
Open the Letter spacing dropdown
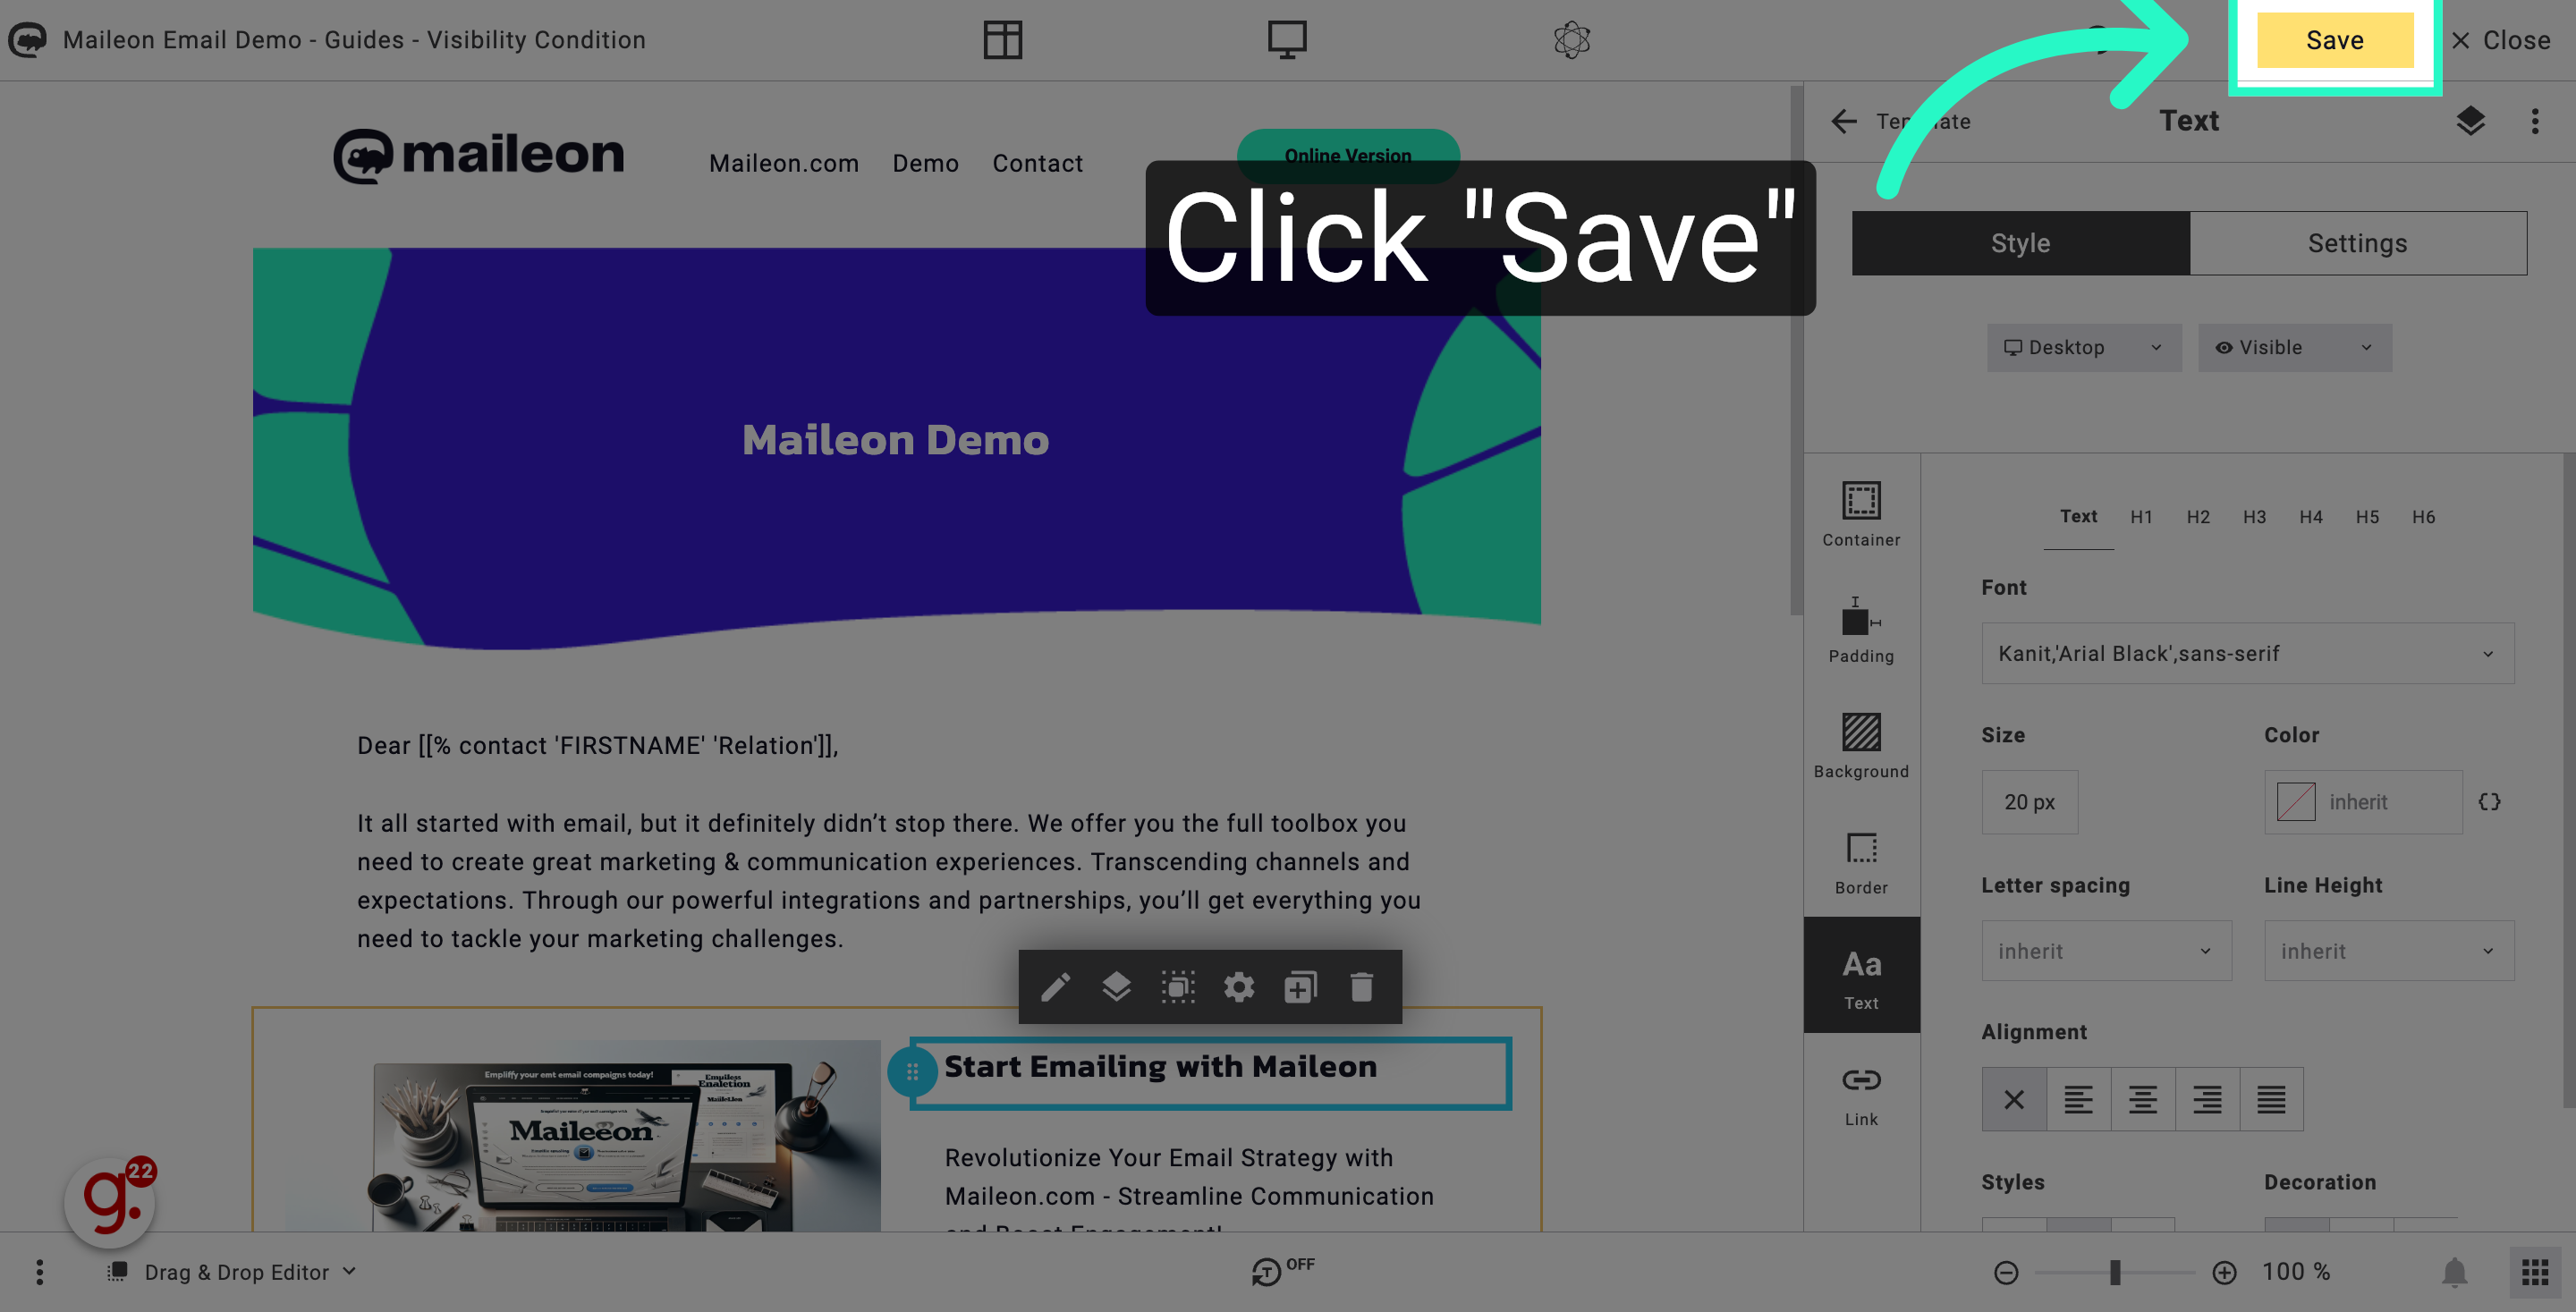[2106, 950]
